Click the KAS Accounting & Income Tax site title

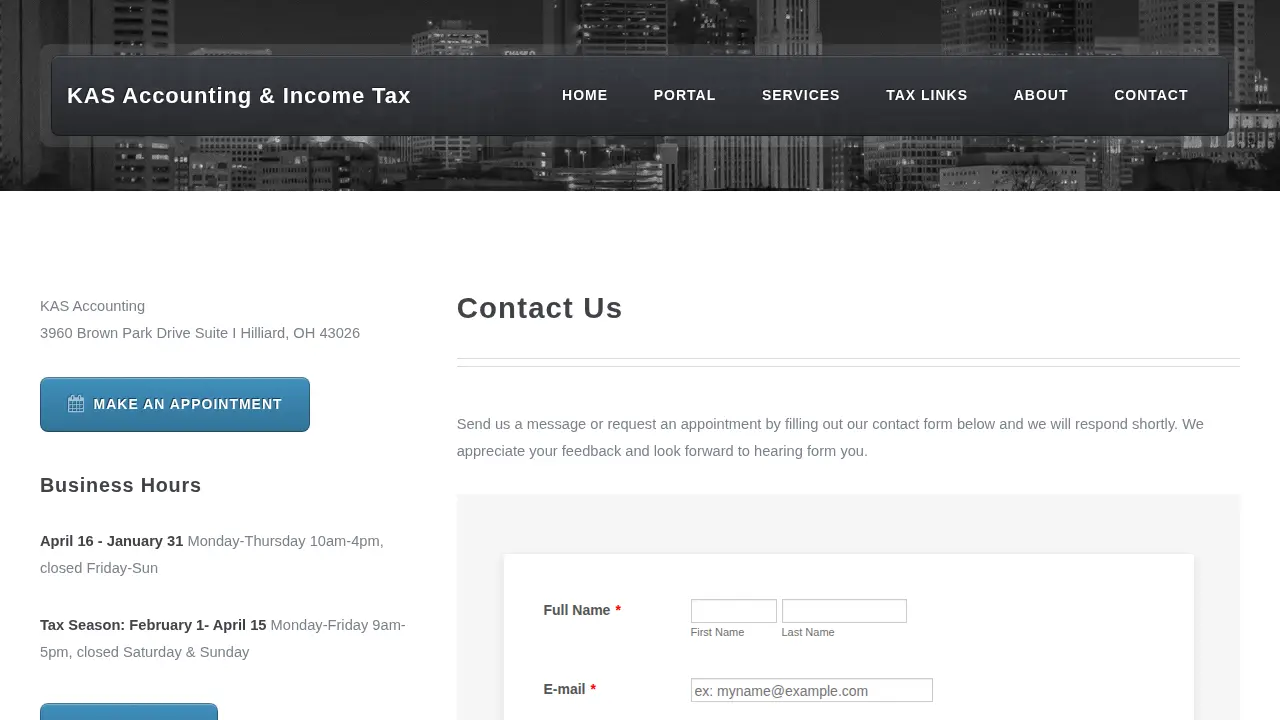pyautogui.click(x=239, y=96)
